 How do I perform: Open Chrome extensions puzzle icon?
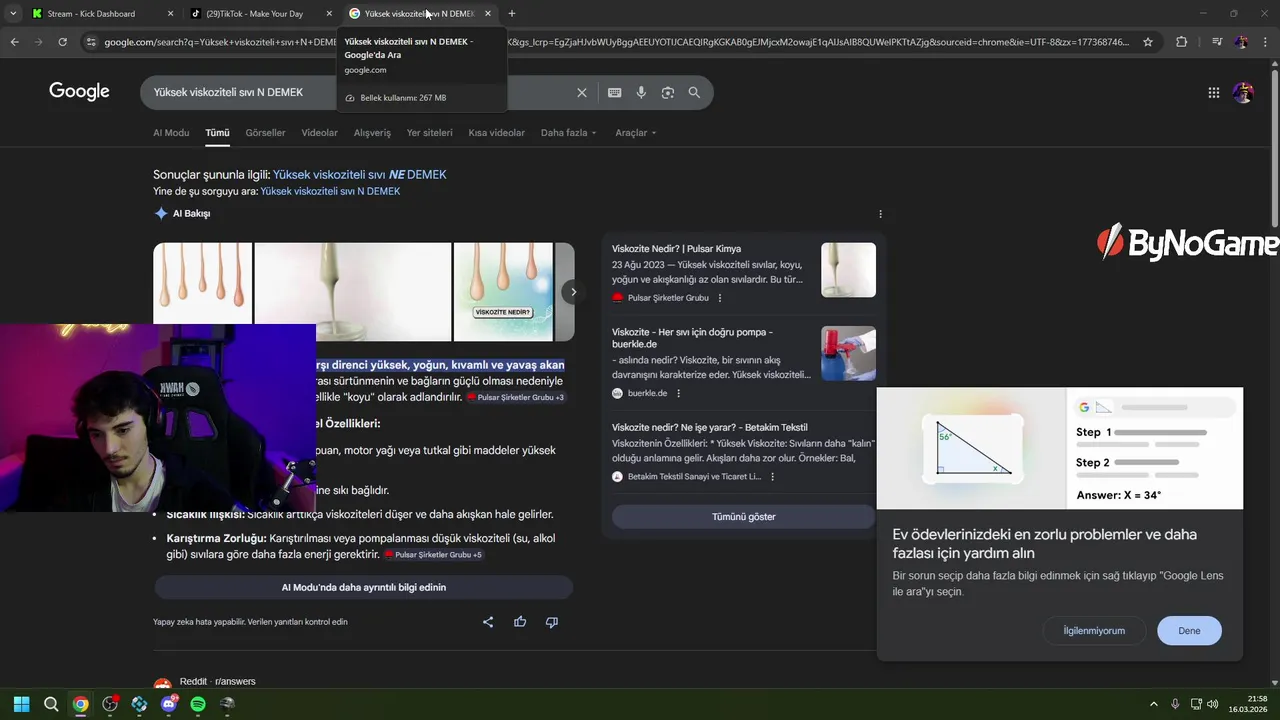coord(1181,42)
